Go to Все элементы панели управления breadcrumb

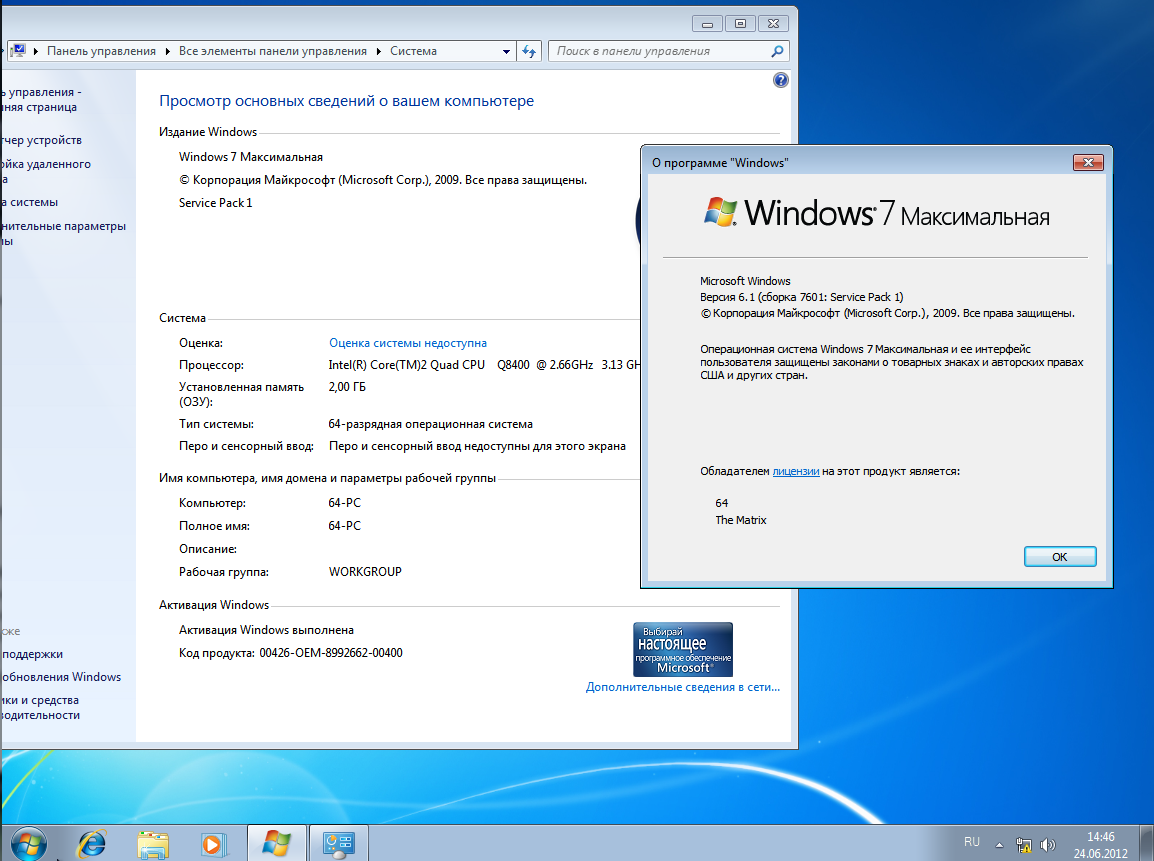272,51
